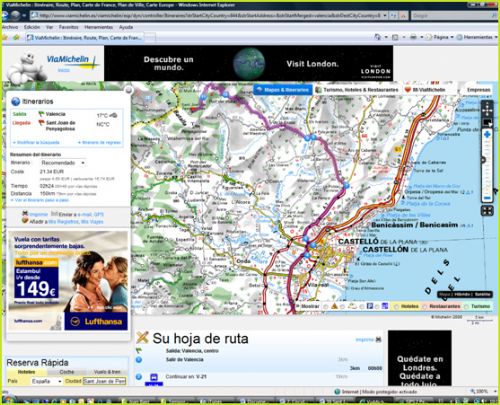Click Mis Registros, Mis Viajes link
The width and height of the screenshot is (500, 405).
click(76, 221)
